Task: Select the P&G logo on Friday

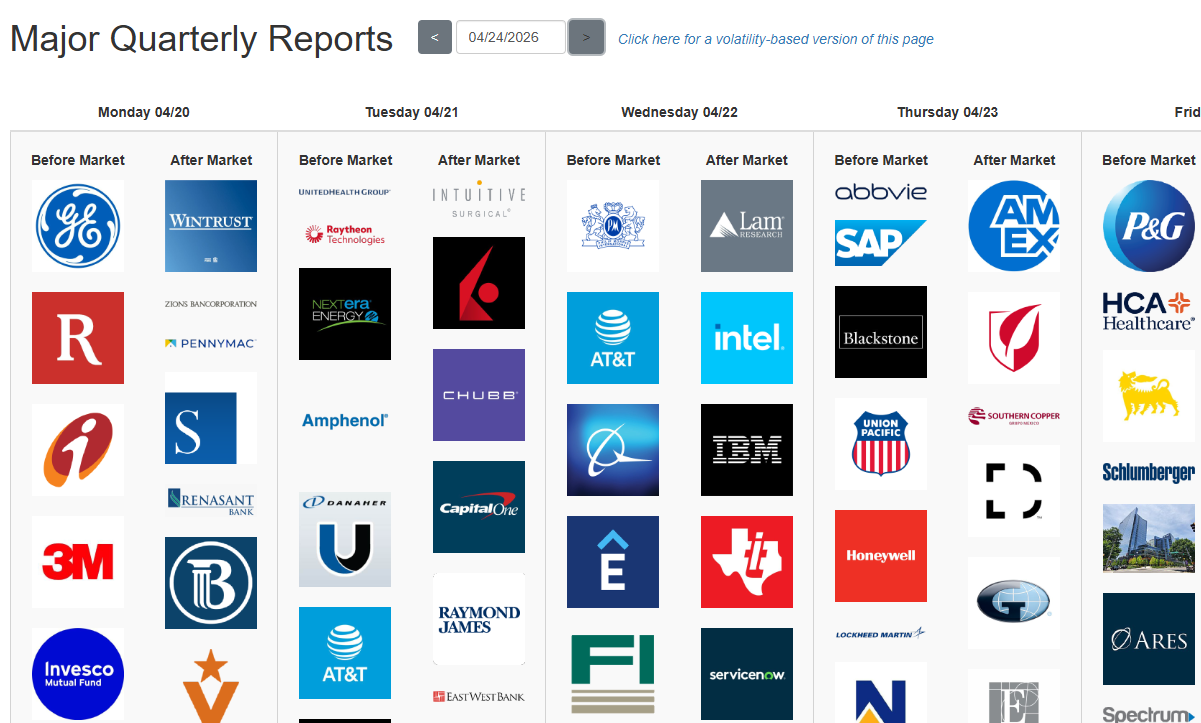Action: 1148,226
